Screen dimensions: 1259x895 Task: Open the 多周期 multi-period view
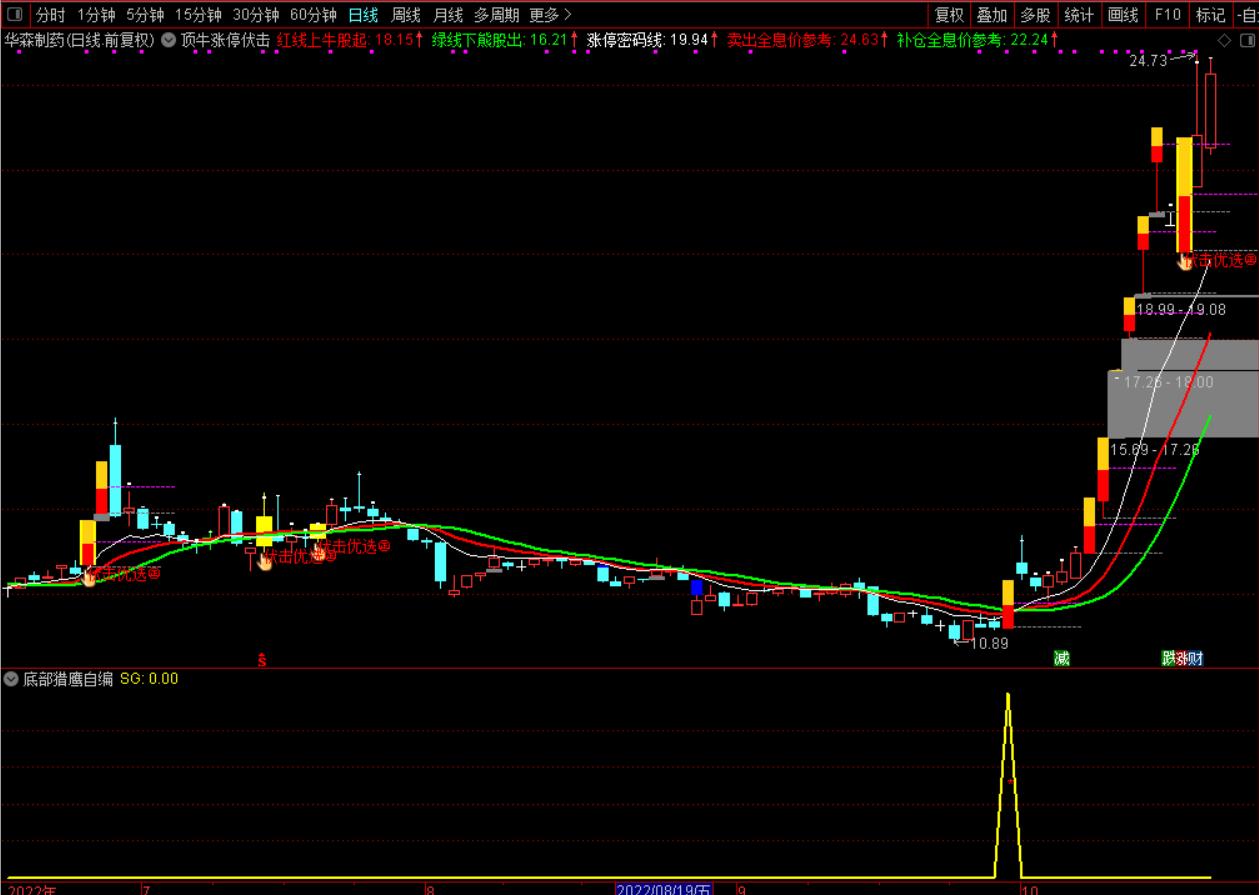[496, 15]
